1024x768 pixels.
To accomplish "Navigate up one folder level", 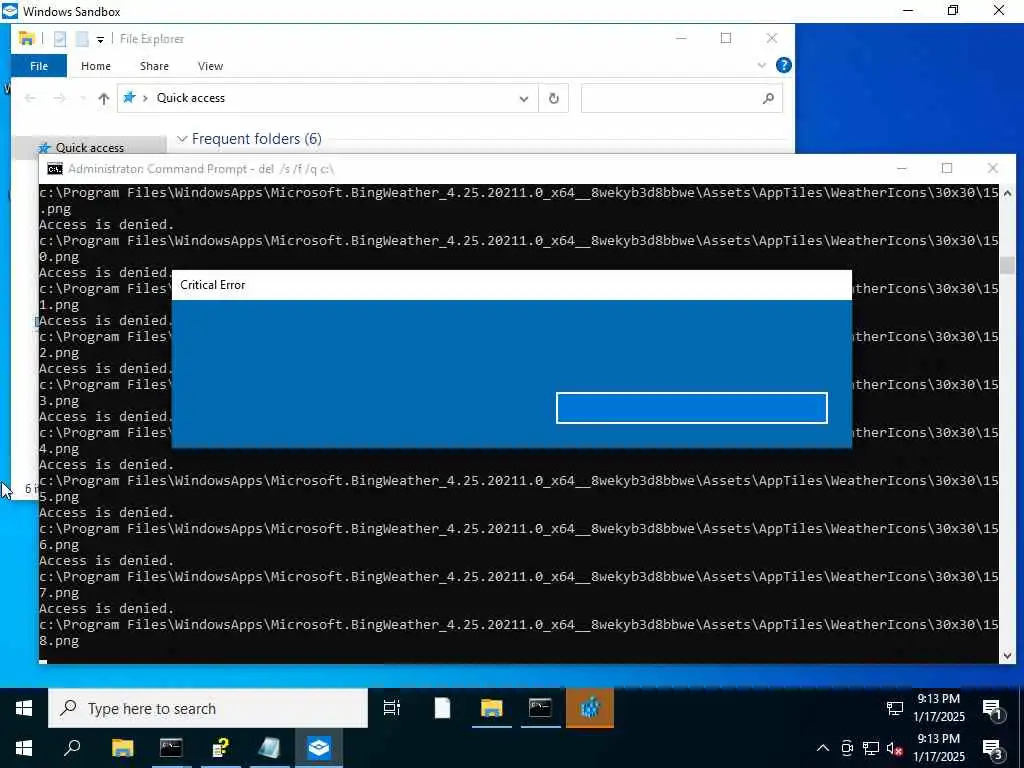I will click(x=103, y=99).
